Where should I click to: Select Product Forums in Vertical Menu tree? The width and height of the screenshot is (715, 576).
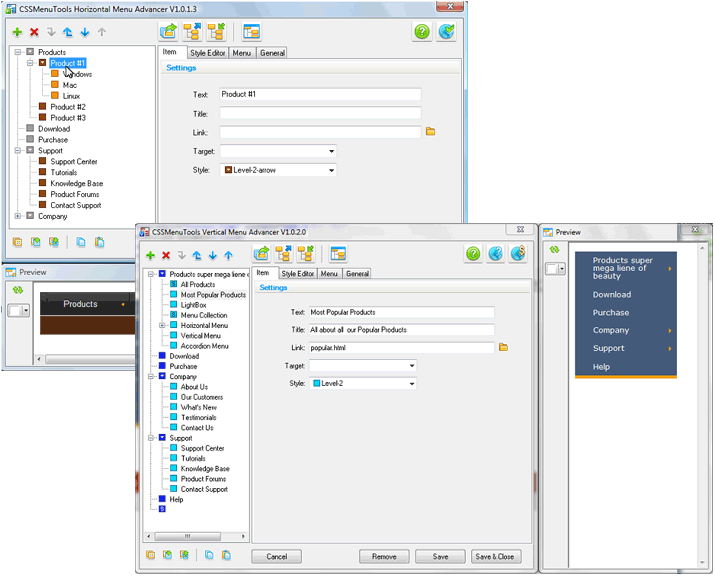[x=203, y=479]
